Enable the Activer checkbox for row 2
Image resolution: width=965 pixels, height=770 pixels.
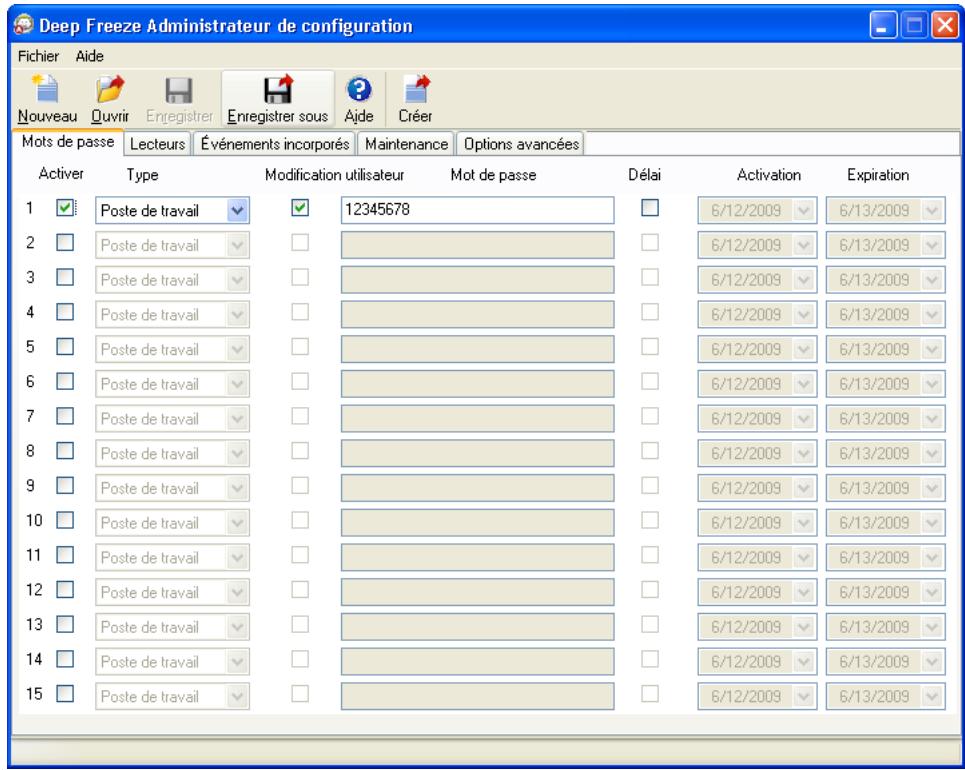pos(65,243)
